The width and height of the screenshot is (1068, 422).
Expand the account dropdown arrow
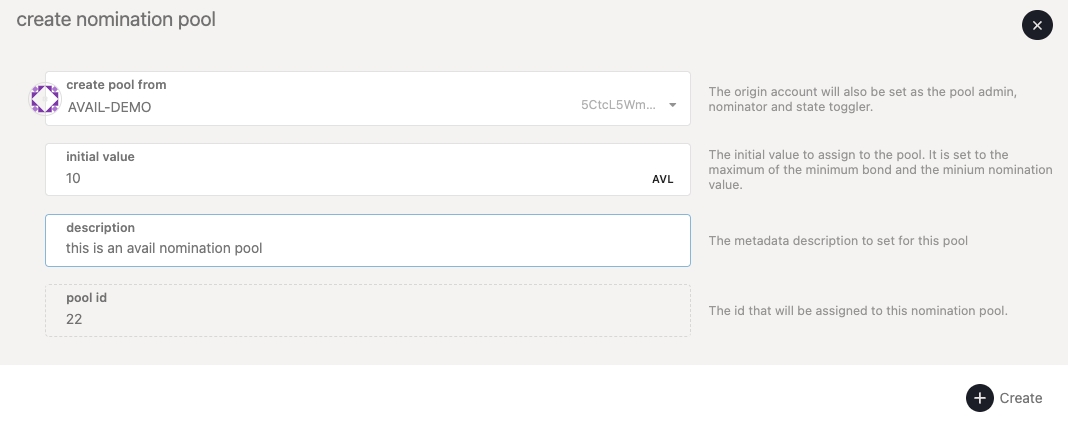tap(673, 106)
